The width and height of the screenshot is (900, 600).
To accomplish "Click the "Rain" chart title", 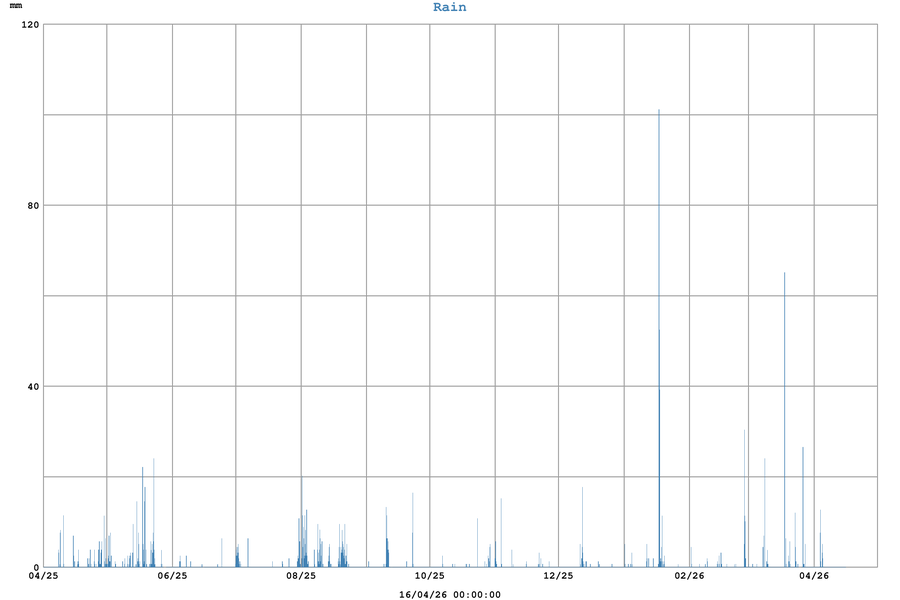I will click(449, 7).
